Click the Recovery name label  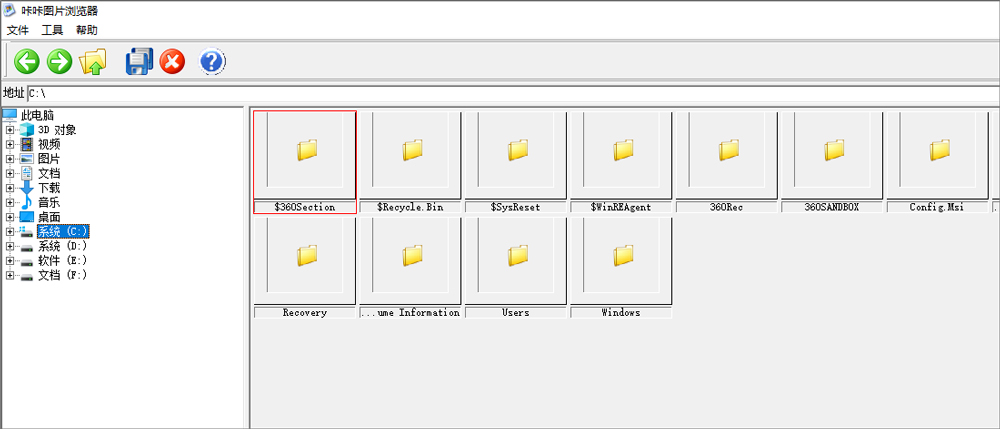tap(305, 313)
